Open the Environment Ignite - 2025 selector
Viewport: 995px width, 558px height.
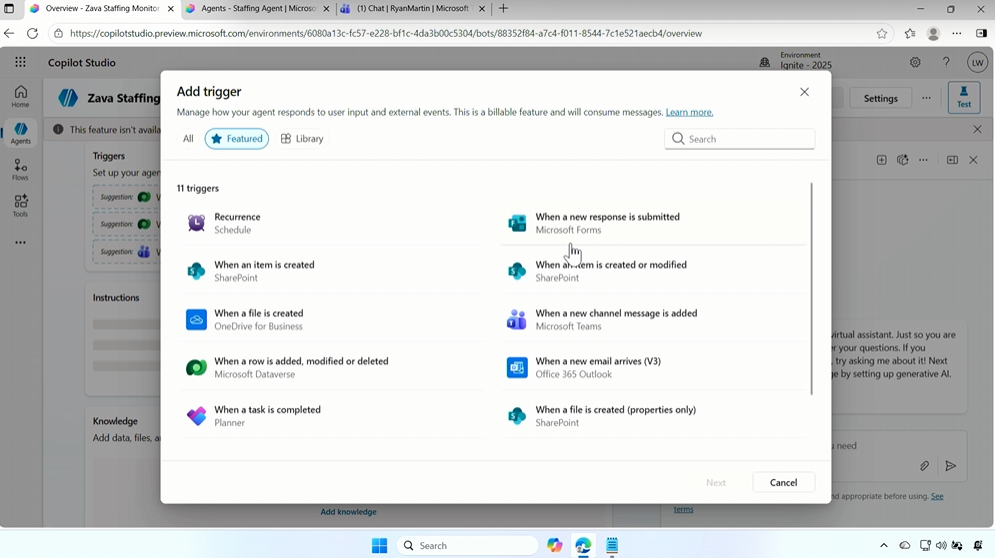(796, 61)
